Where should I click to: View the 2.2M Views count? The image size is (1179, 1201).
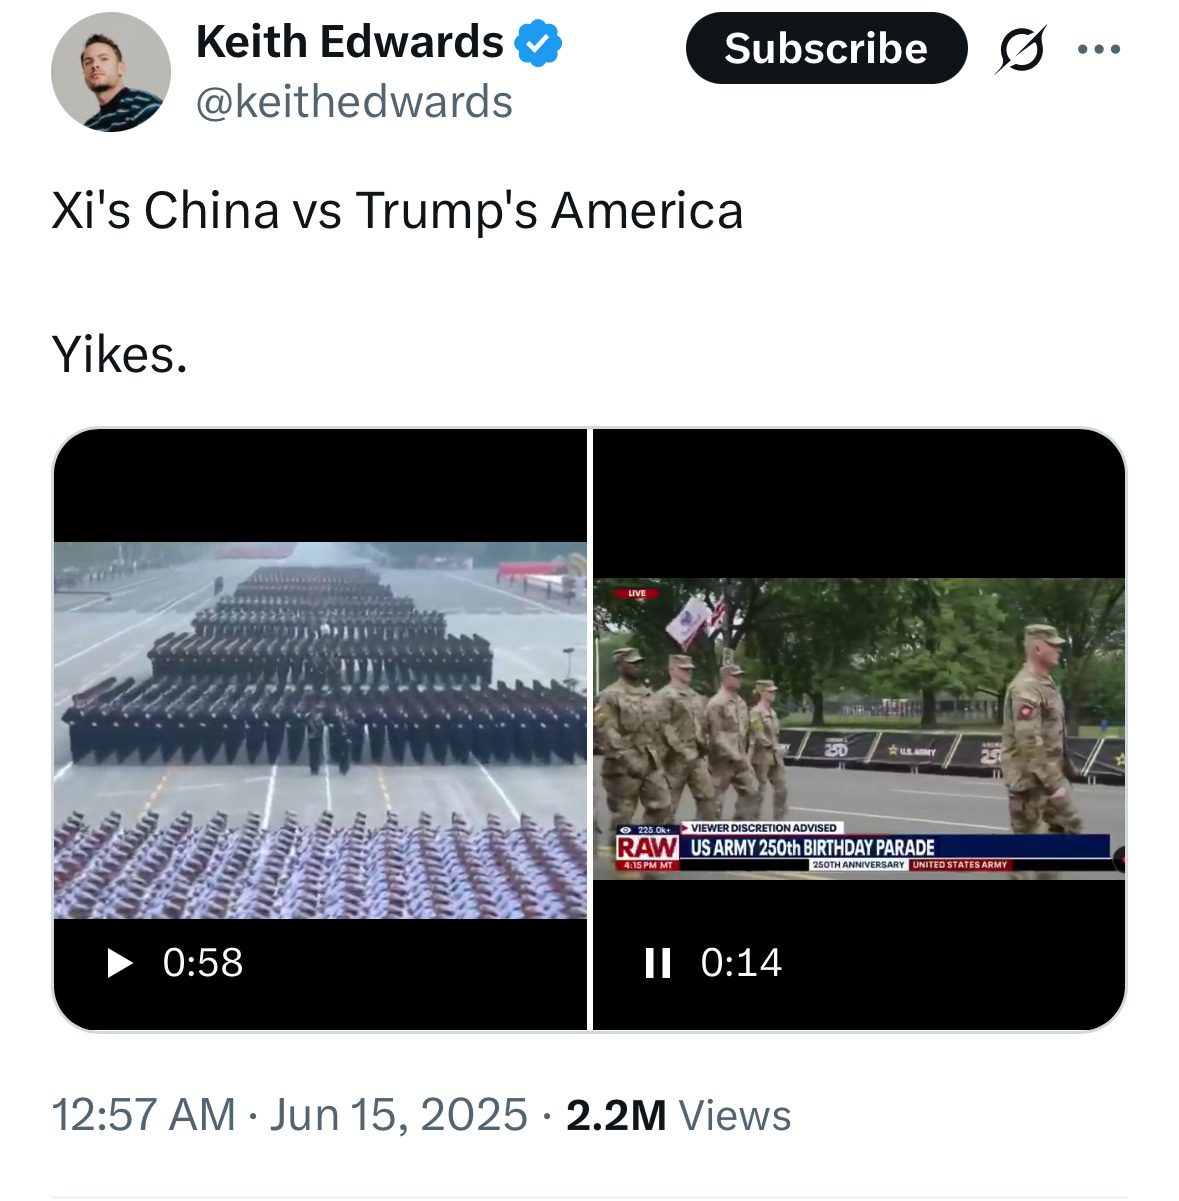[679, 1115]
